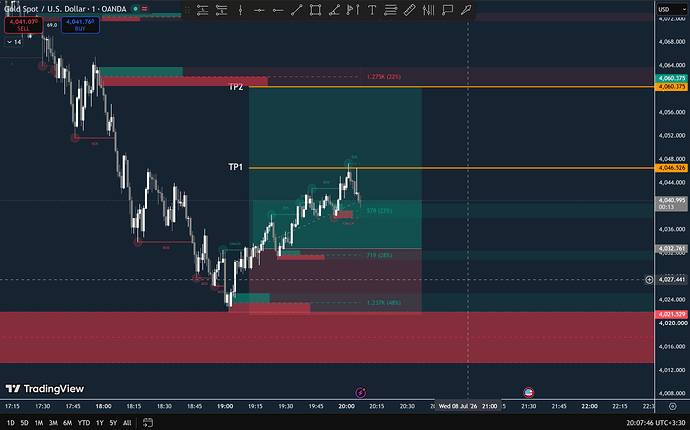Image resolution: width=690 pixels, height=430 pixels.
Task: Select the trend line drawing tool
Action: 297,10
